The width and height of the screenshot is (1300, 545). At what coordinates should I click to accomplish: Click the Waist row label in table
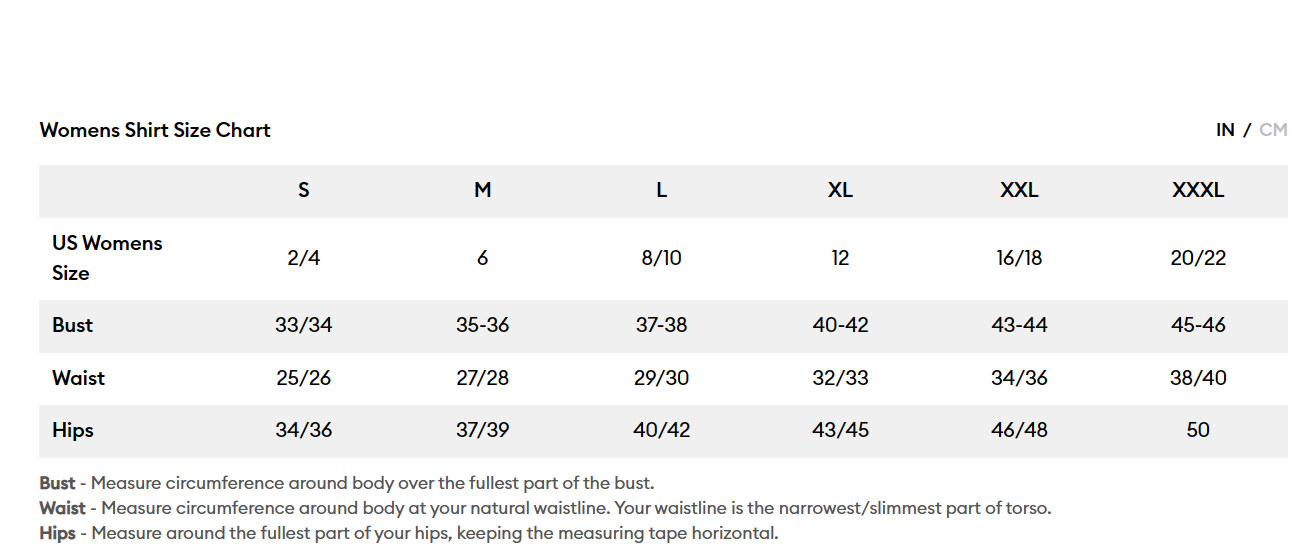click(78, 378)
